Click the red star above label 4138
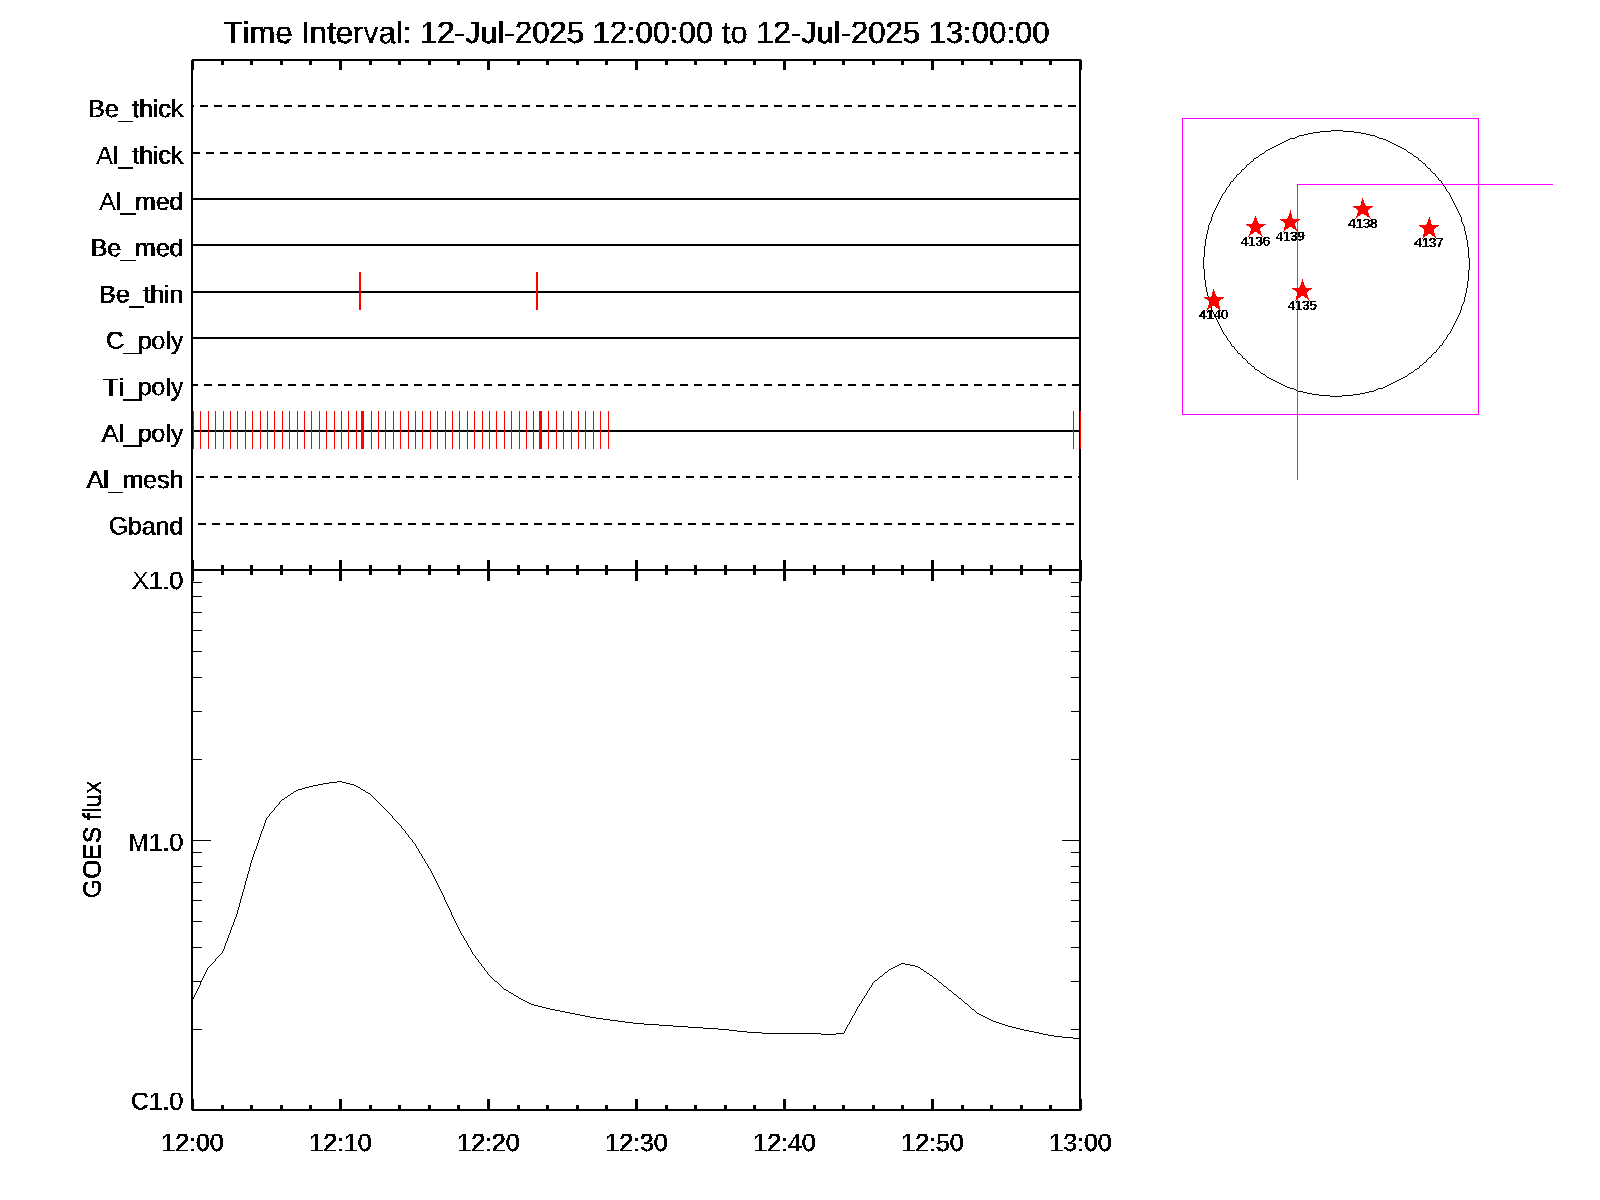Screen dimensions: 1600x1200 click(x=1362, y=209)
